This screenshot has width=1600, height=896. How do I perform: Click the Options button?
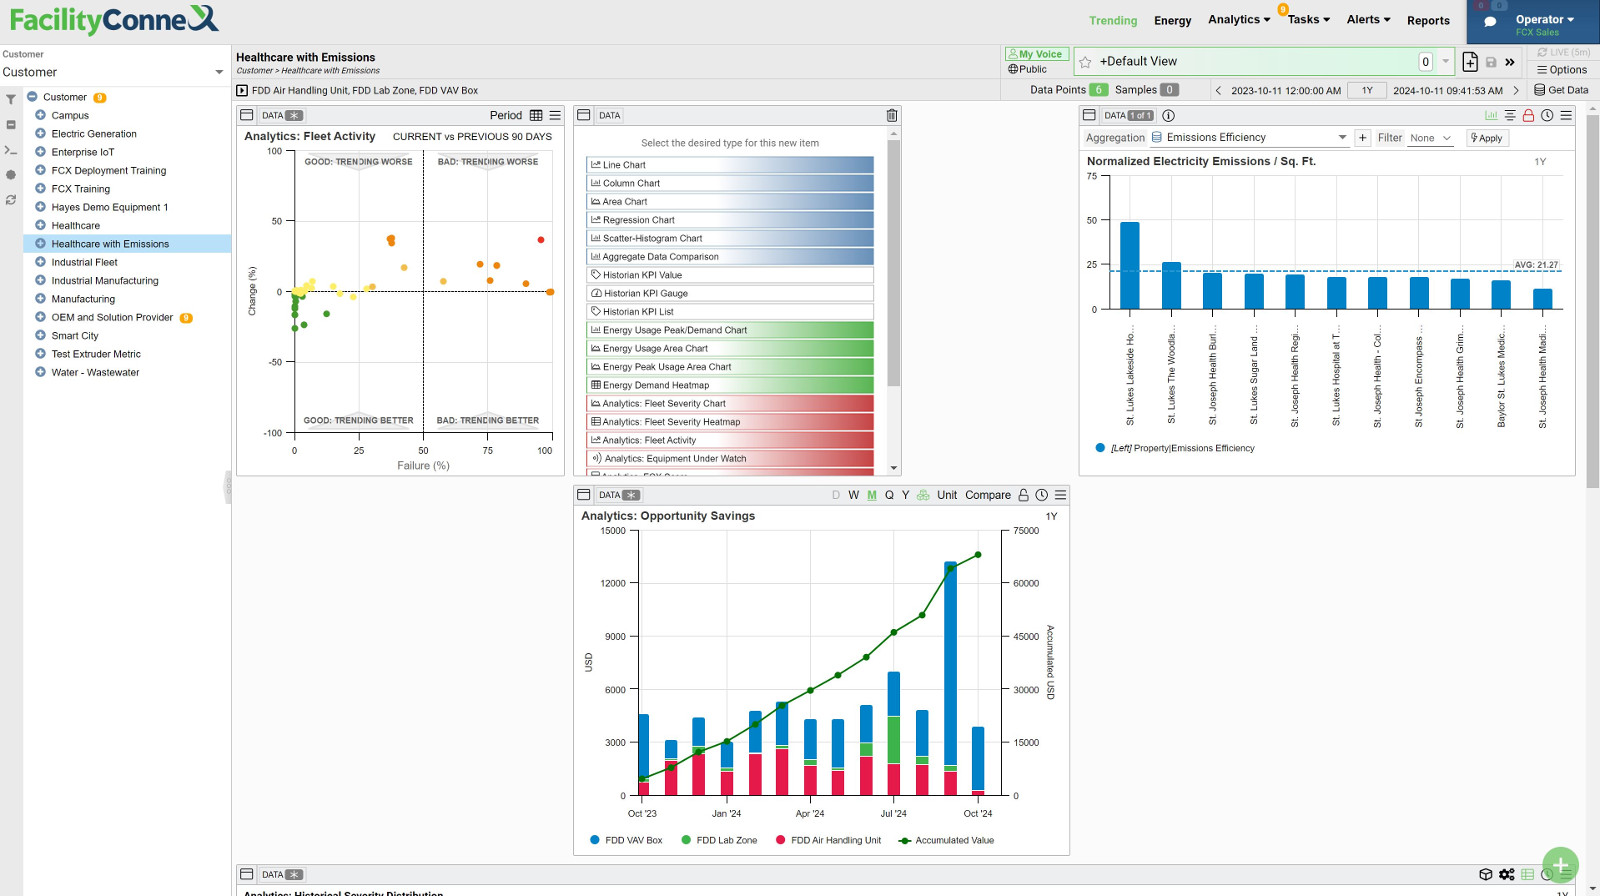click(x=1562, y=70)
